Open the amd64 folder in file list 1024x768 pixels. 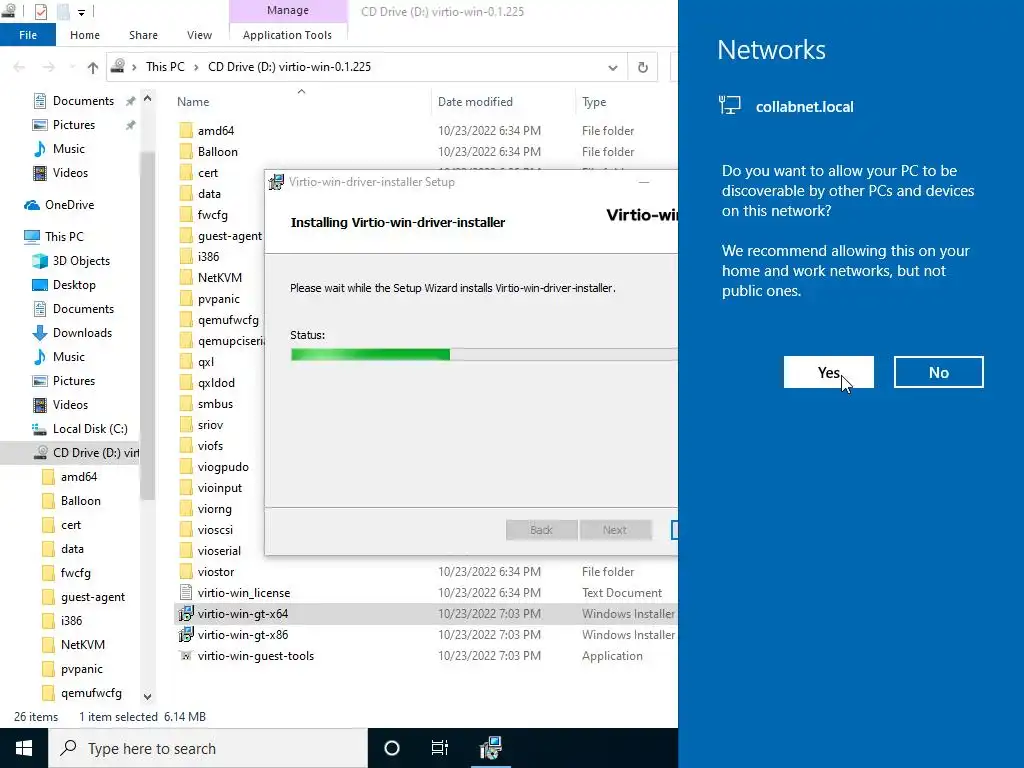[216, 131]
